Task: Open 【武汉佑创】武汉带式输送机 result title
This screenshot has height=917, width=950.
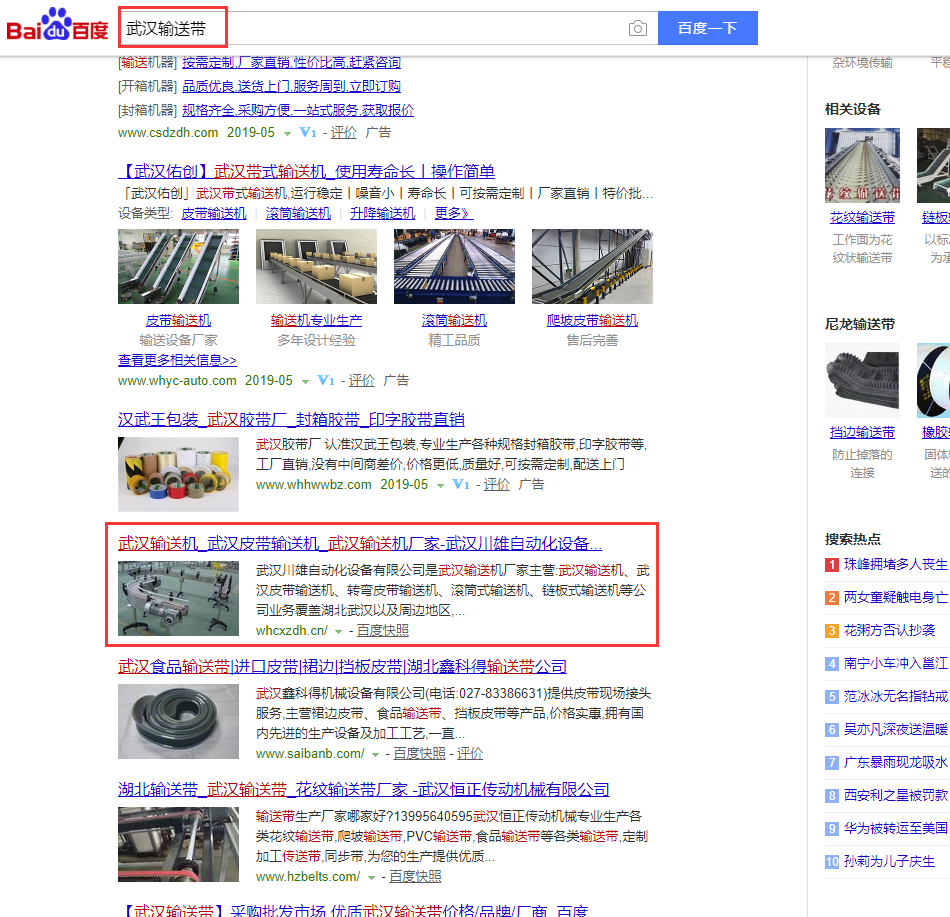Action: [307, 171]
